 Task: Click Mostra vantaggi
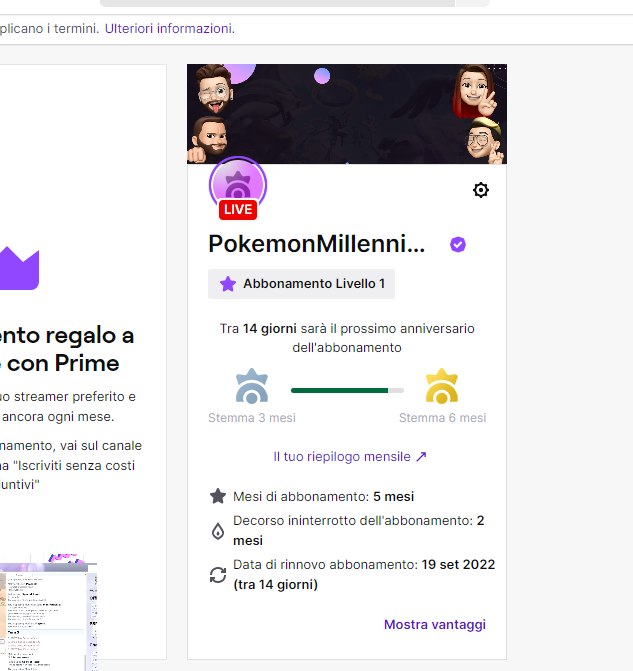[x=435, y=624]
